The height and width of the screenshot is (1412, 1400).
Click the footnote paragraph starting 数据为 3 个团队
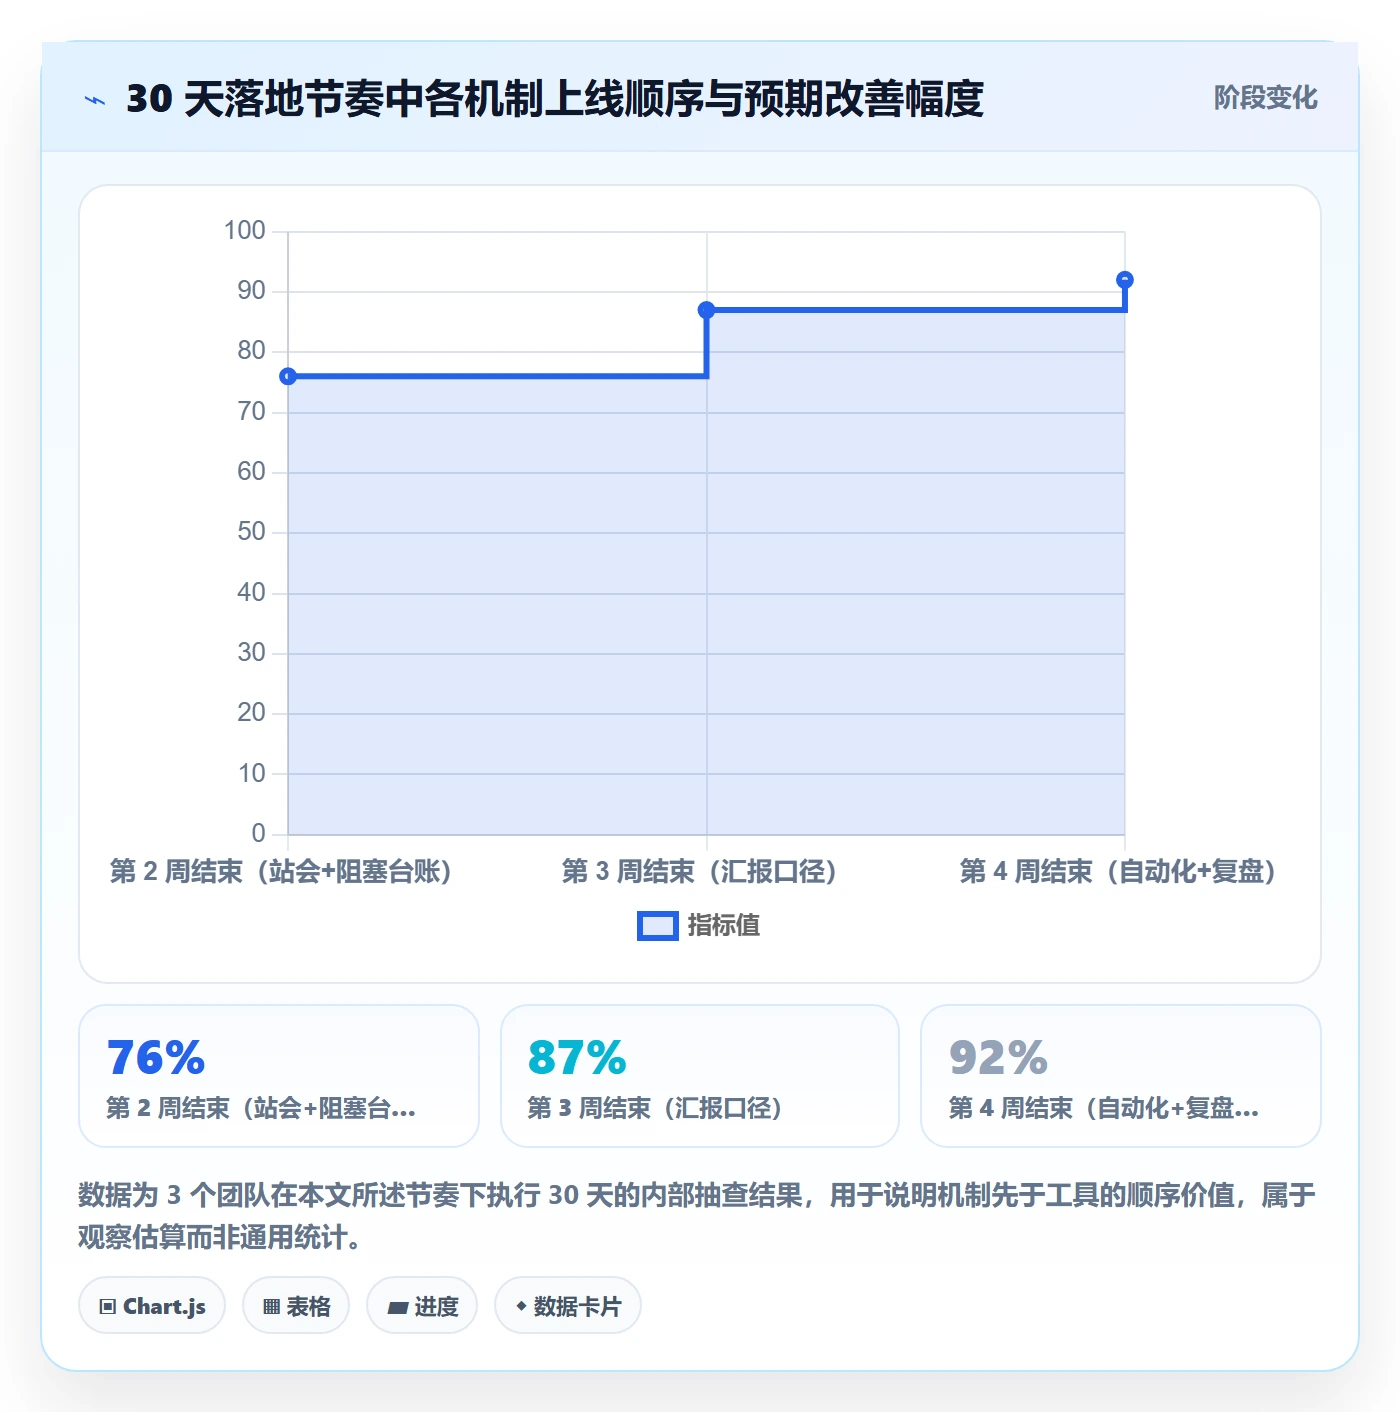pyautogui.click(x=698, y=1216)
